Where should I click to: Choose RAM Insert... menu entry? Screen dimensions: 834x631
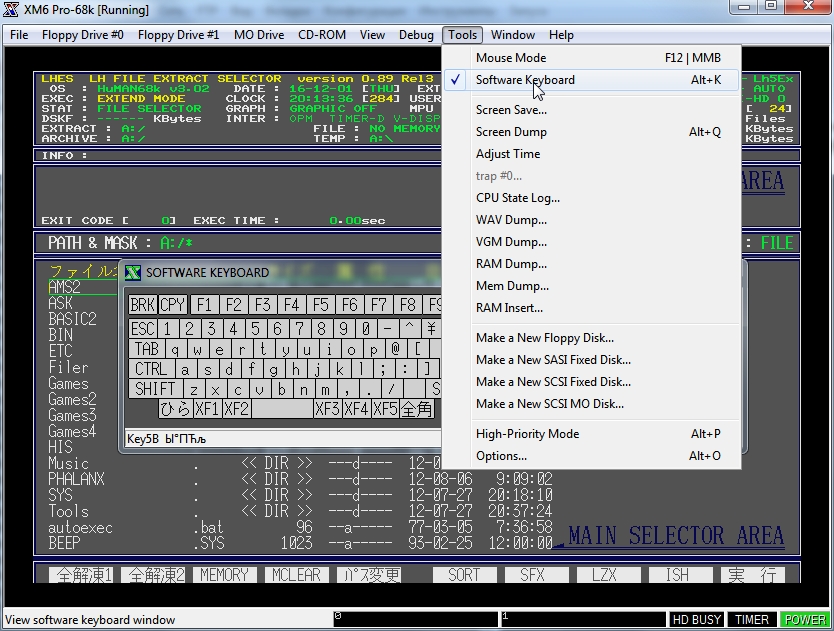point(591,308)
